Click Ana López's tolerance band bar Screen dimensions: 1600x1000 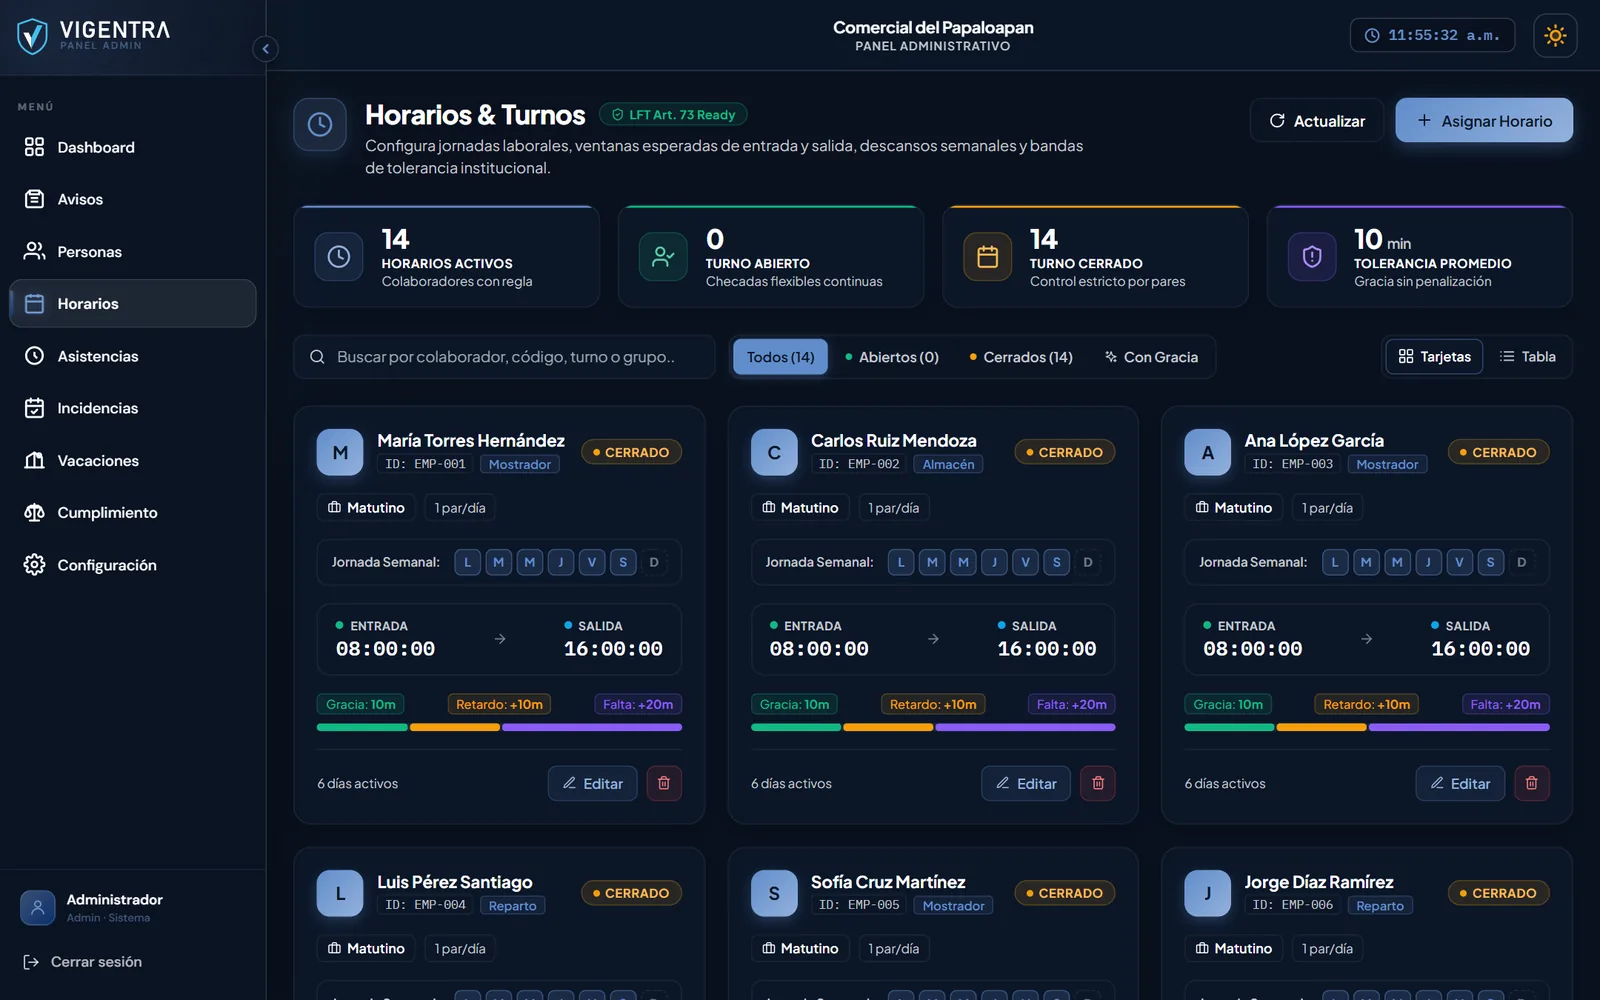coord(1367,727)
